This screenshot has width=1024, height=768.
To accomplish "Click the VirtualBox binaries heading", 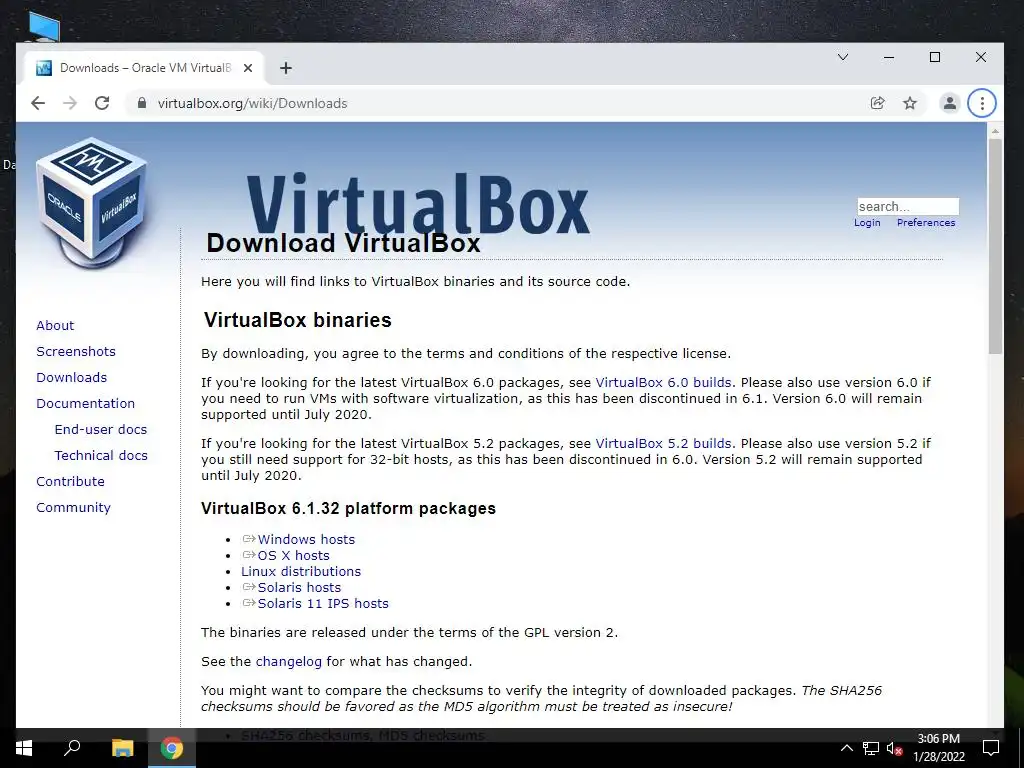I will click(298, 320).
